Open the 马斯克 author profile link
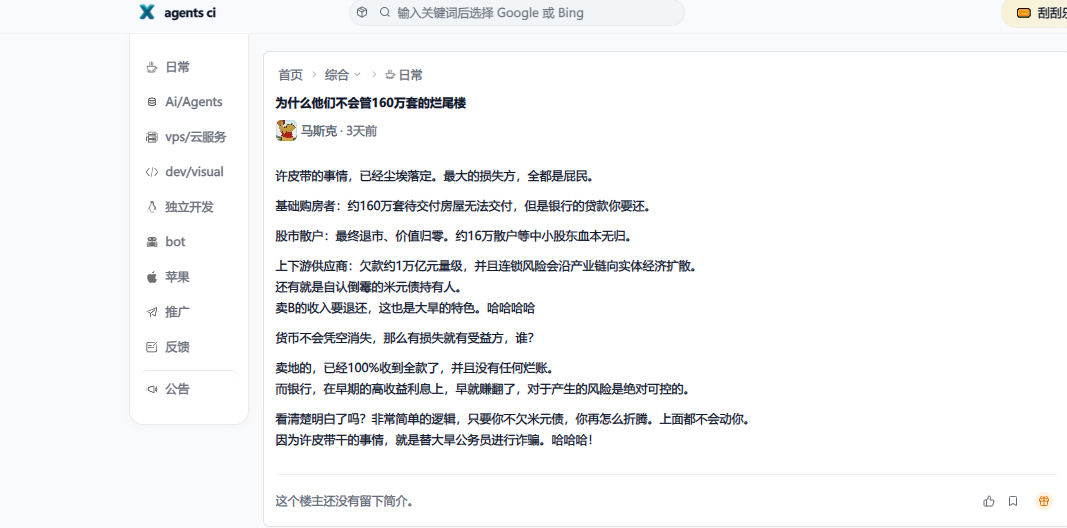The image size is (1067, 528). click(319, 131)
